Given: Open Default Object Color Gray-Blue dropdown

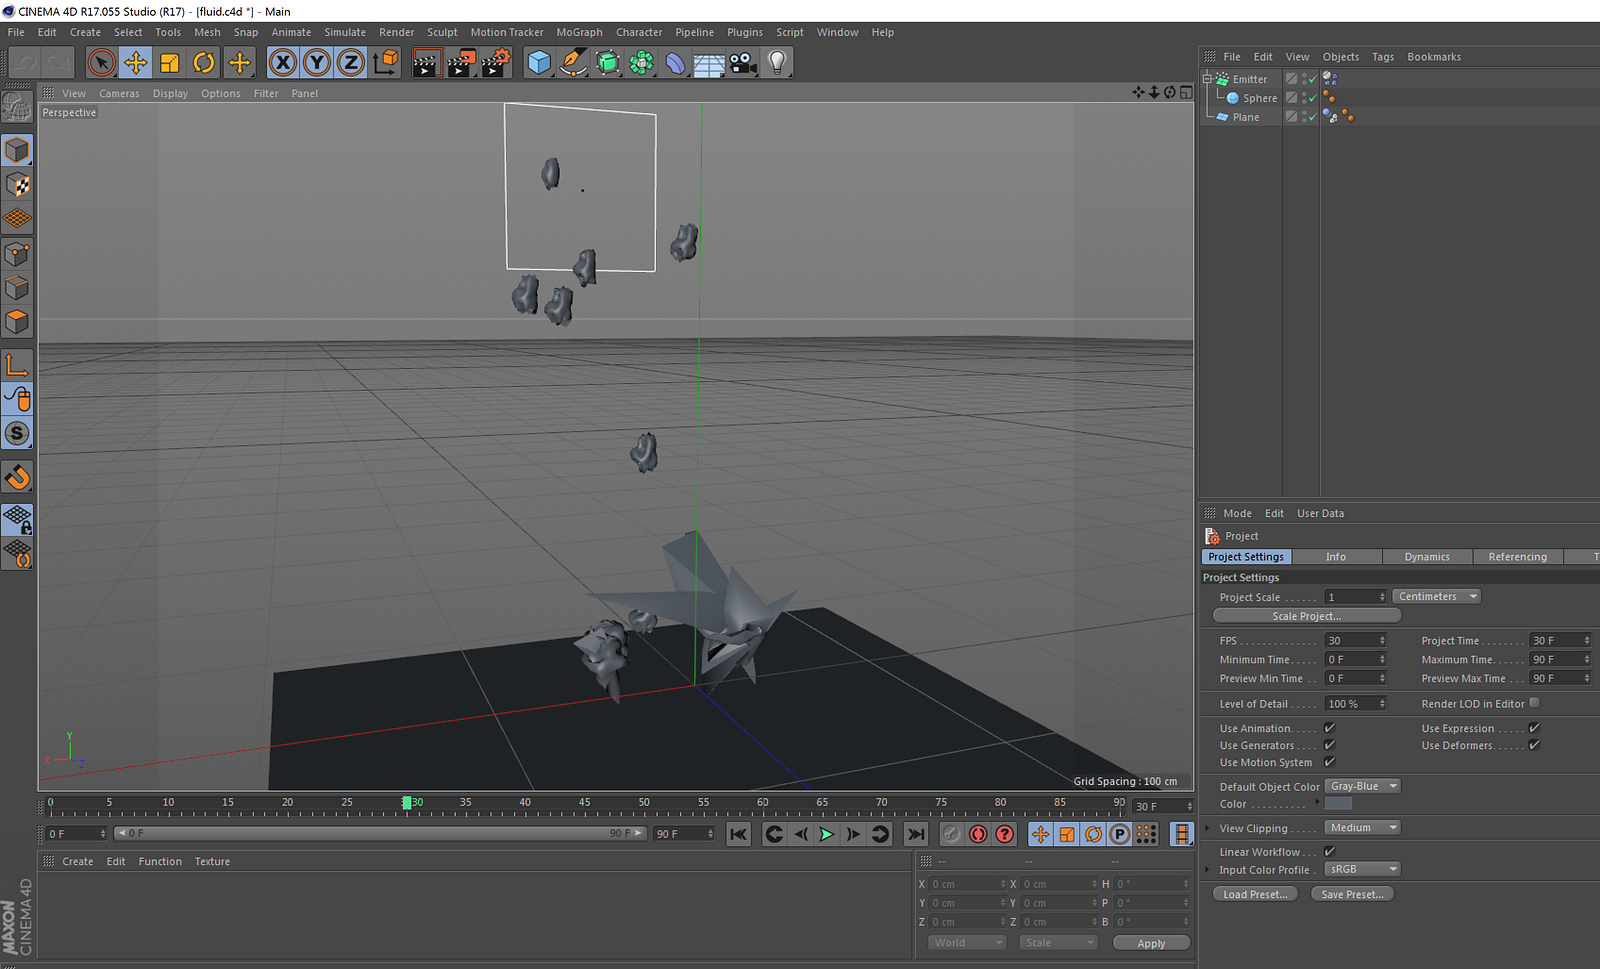Looking at the screenshot, I should (1362, 786).
